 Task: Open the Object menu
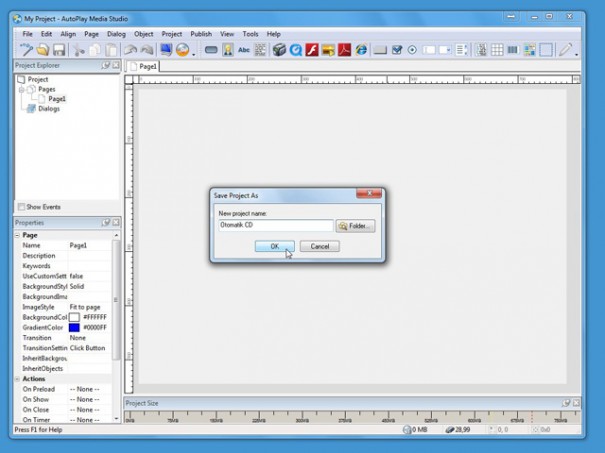click(144, 34)
